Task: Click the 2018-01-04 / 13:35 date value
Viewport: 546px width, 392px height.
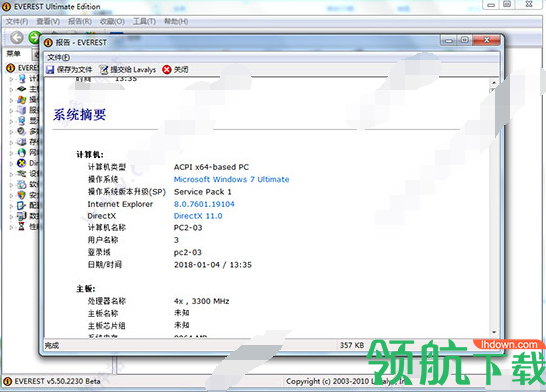Action: coord(213,265)
